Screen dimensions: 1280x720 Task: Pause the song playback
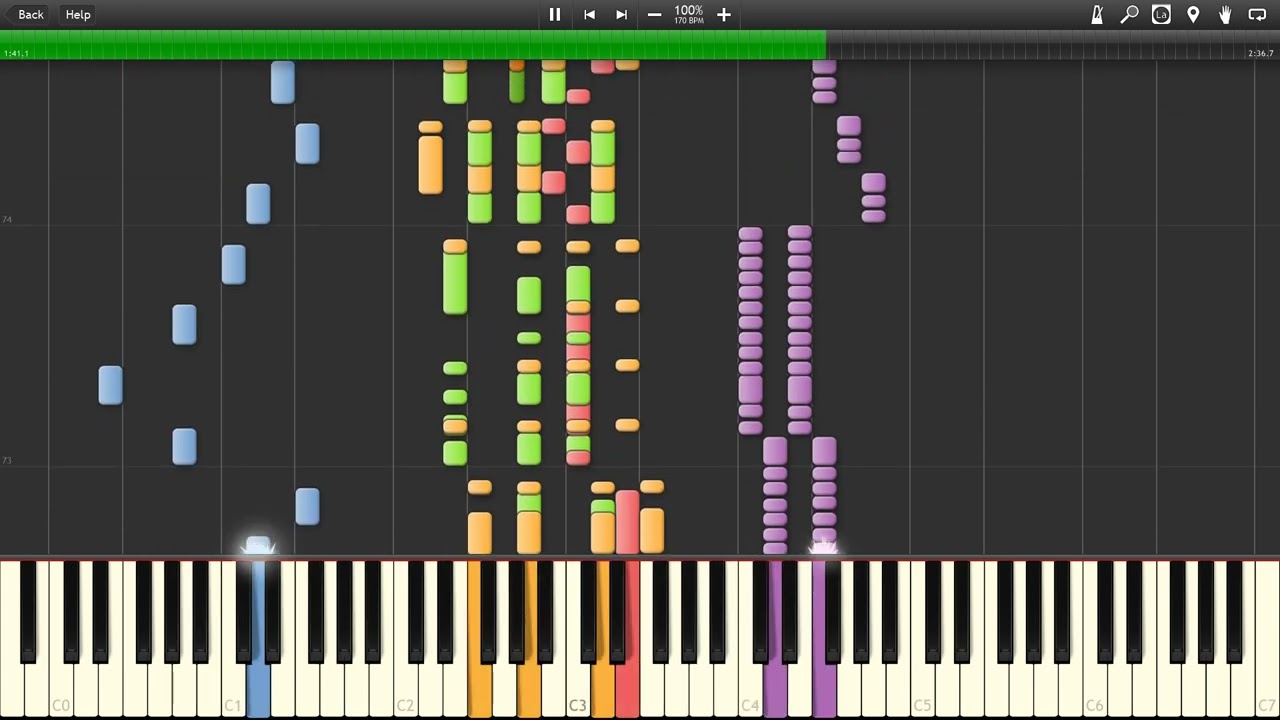point(555,14)
